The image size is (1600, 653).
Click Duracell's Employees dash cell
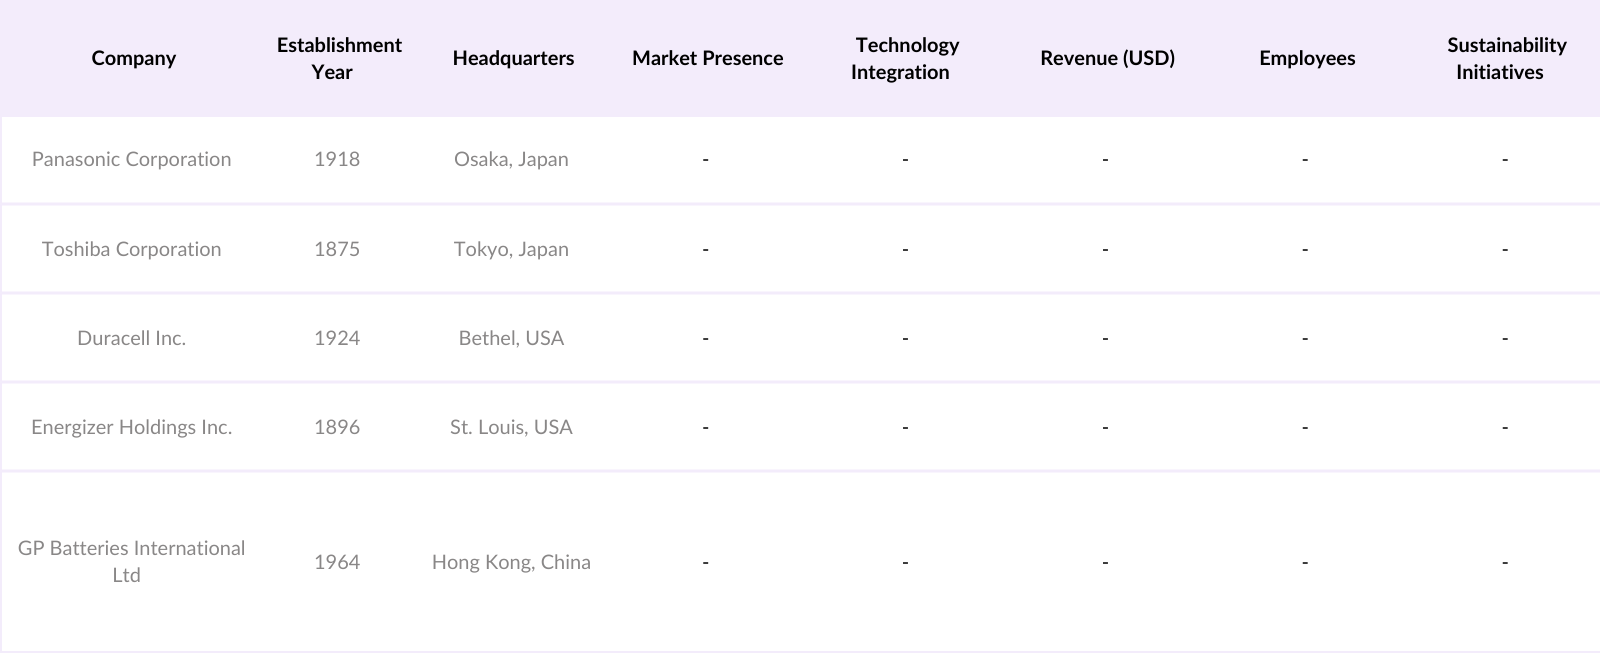click(1305, 338)
